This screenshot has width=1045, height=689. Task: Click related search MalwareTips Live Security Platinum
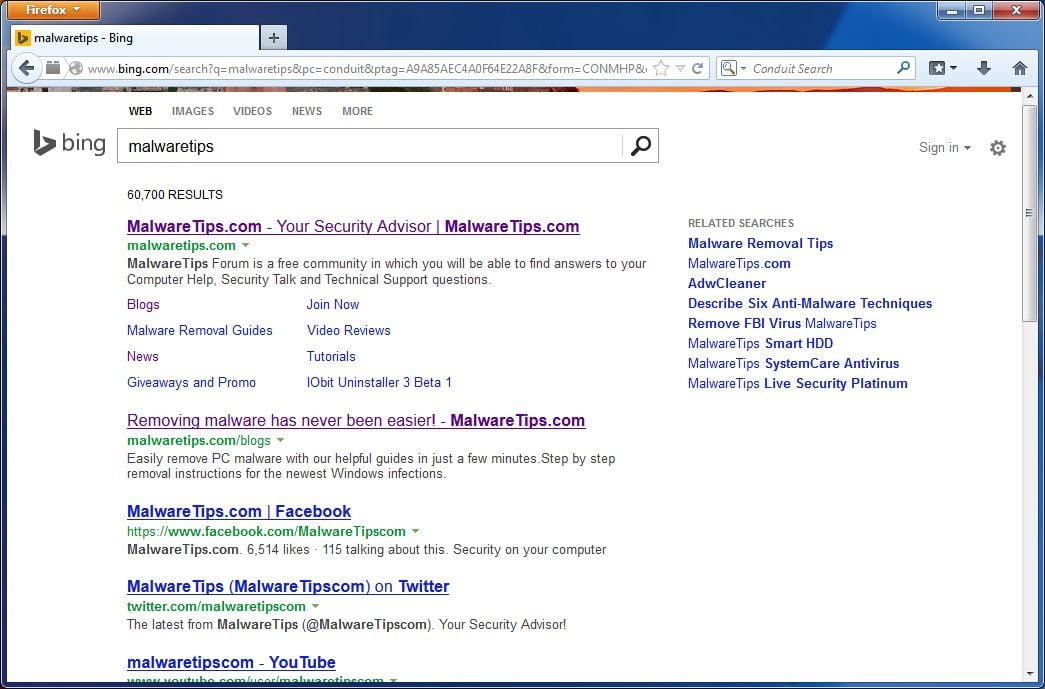point(798,383)
